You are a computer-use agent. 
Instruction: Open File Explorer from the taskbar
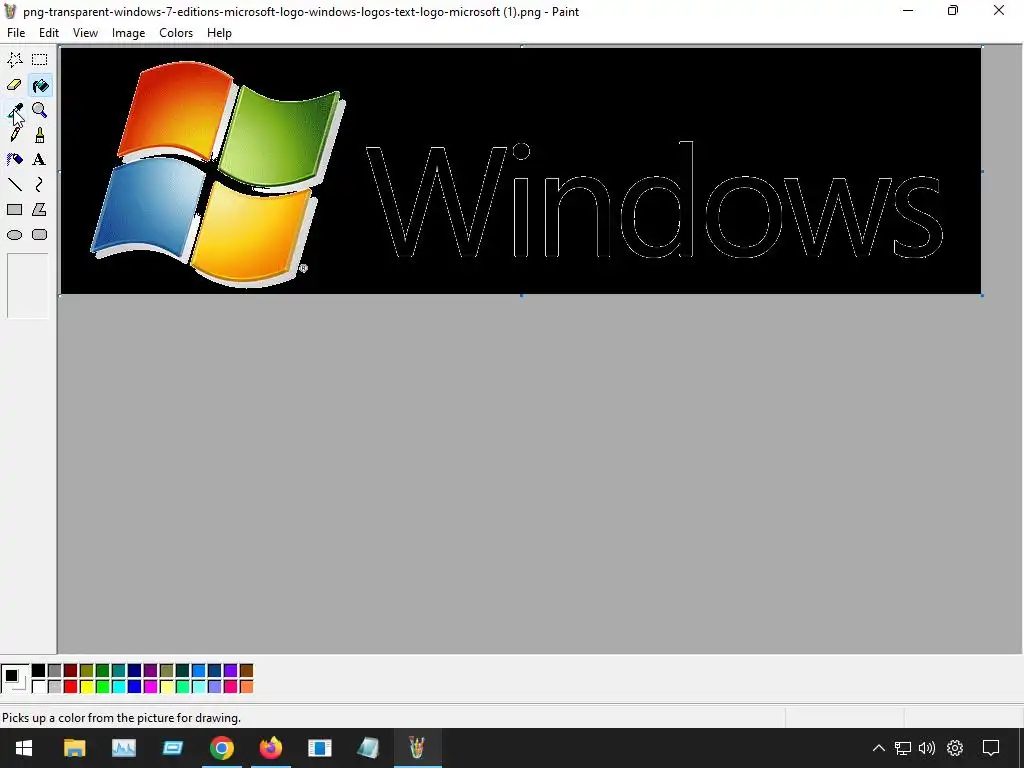click(x=74, y=748)
